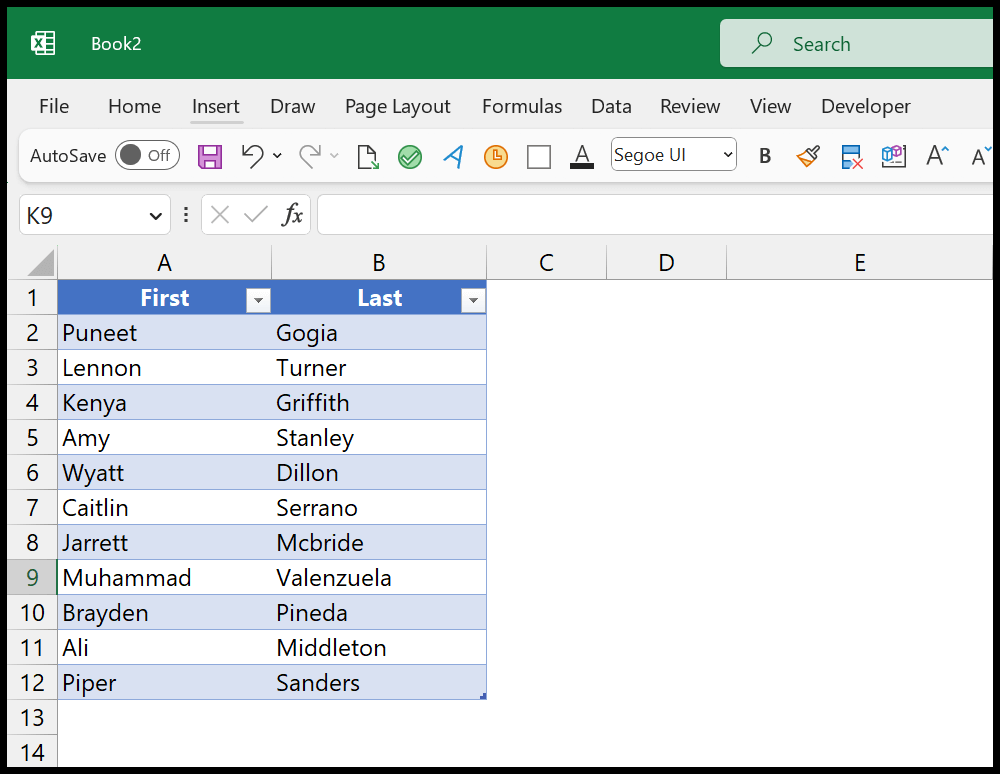
Task: Click the Undo icon
Action: click(x=253, y=156)
